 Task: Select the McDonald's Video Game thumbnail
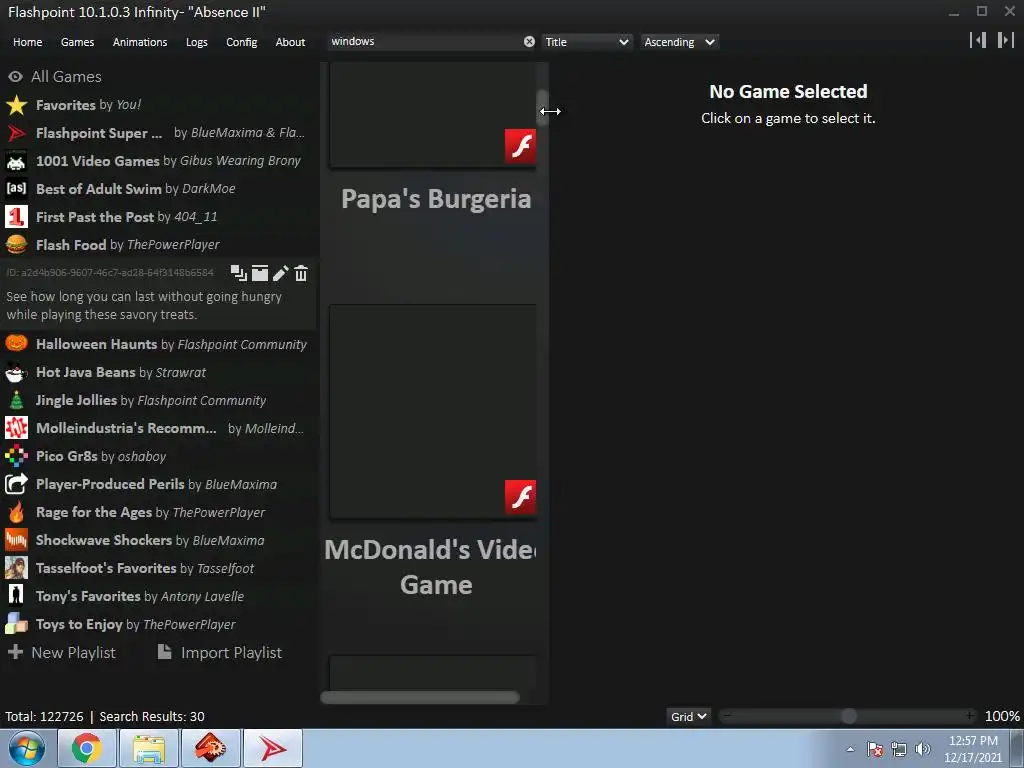[432, 411]
